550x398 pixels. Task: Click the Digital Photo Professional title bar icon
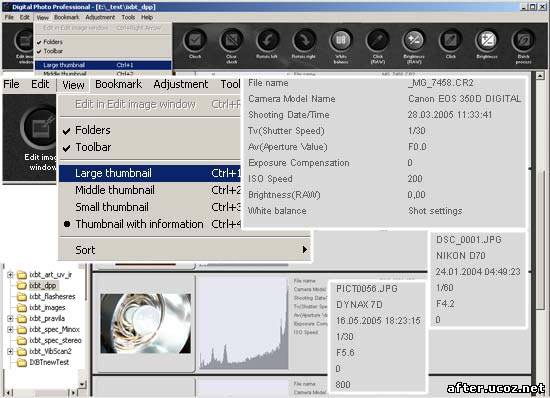click(x=6, y=7)
